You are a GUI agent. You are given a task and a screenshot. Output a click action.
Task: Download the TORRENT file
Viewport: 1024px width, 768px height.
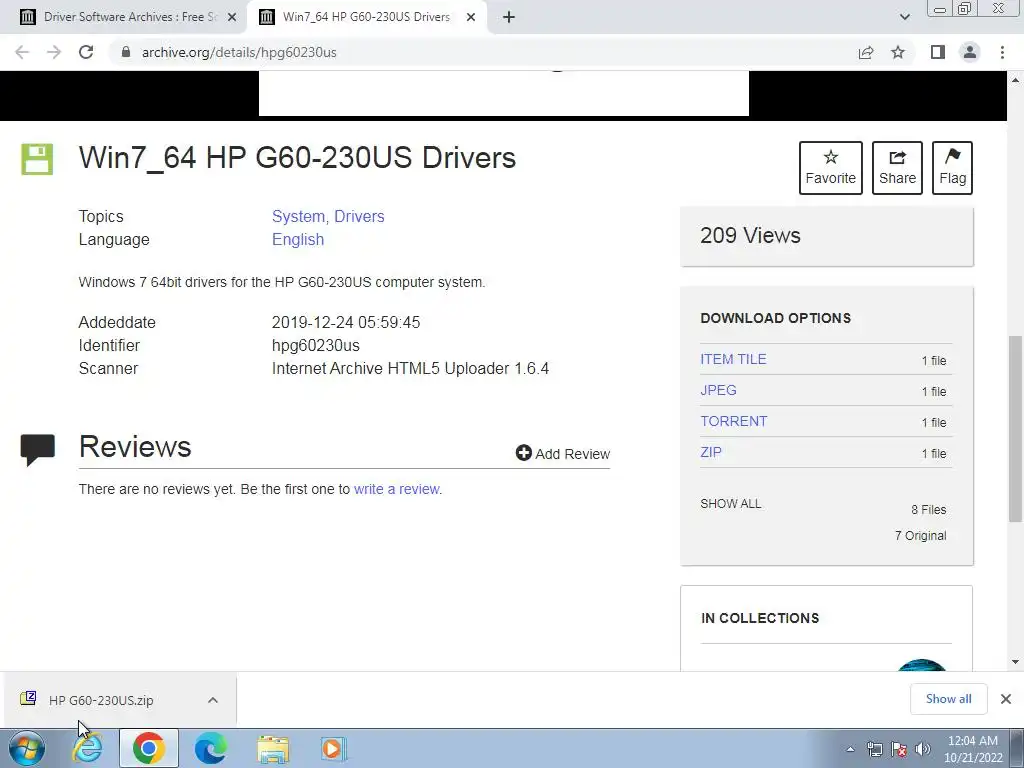tap(733, 421)
